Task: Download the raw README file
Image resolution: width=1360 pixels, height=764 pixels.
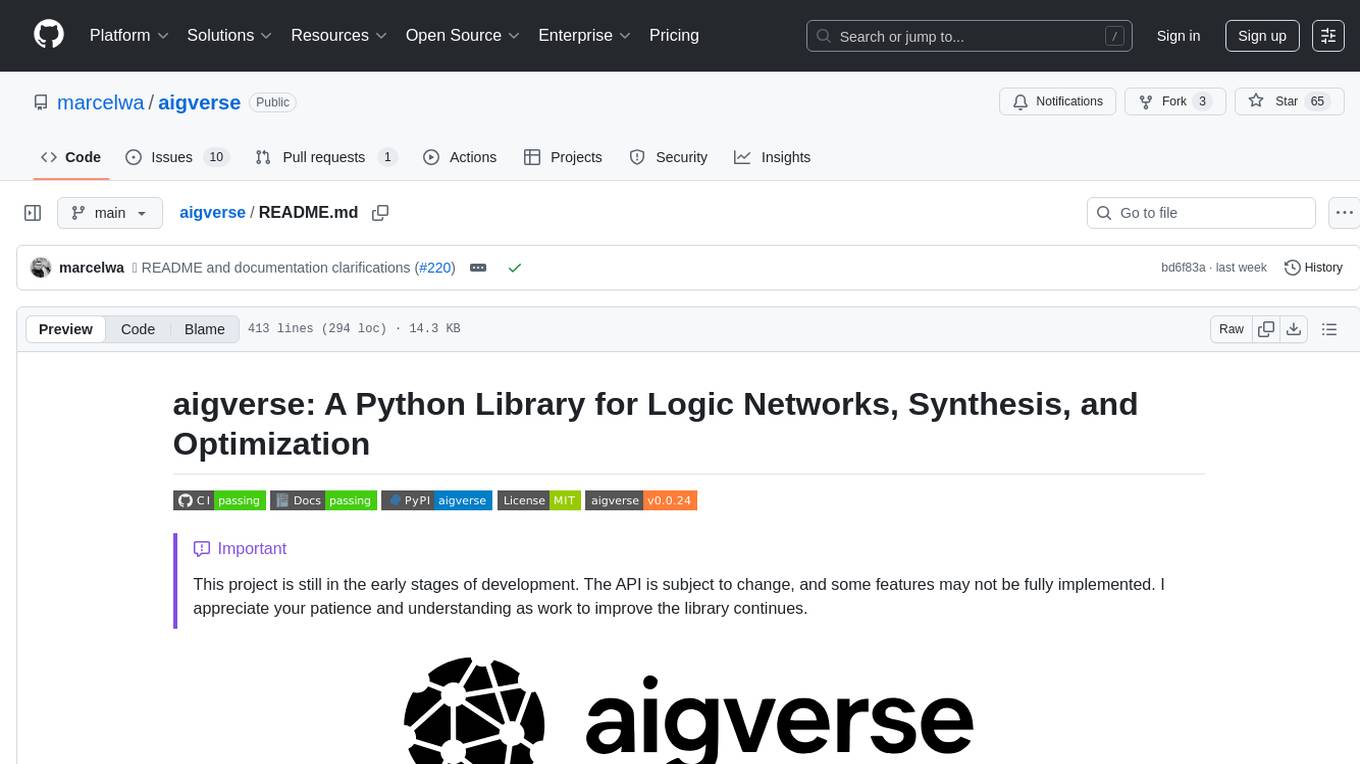Action: pos(1293,329)
